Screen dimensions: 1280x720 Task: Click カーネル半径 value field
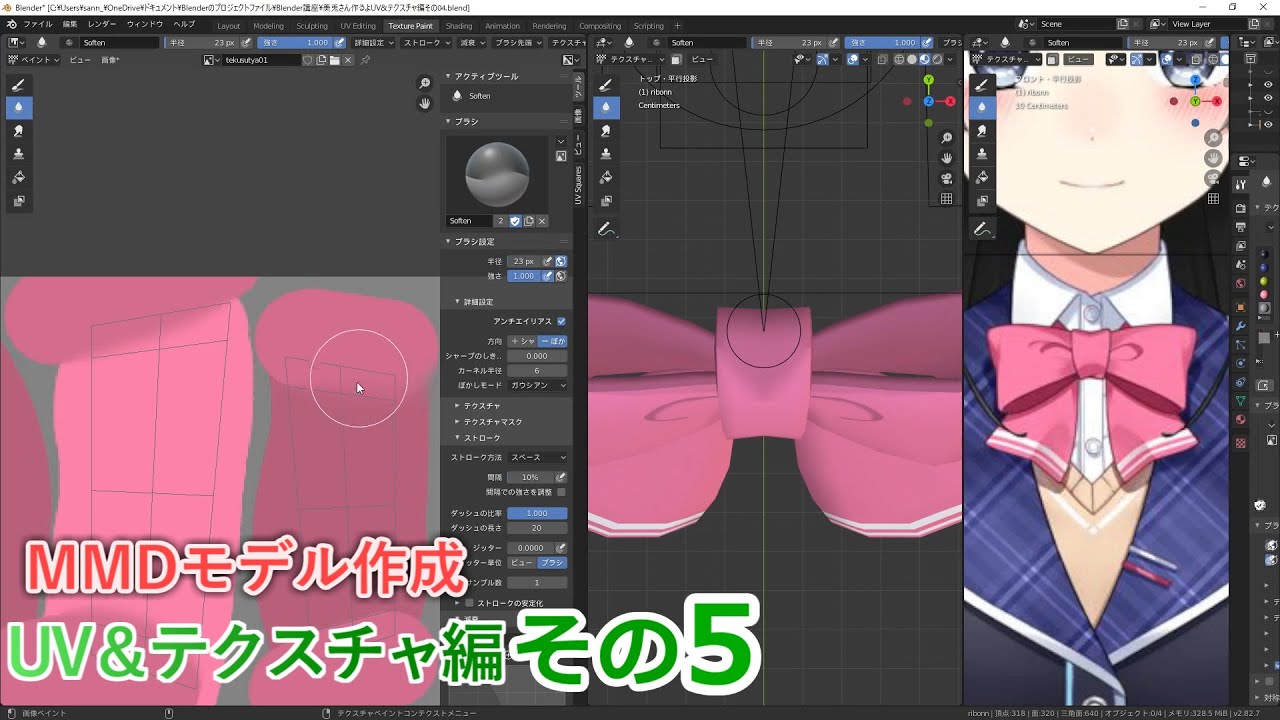pyautogui.click(x=538, y=370)
